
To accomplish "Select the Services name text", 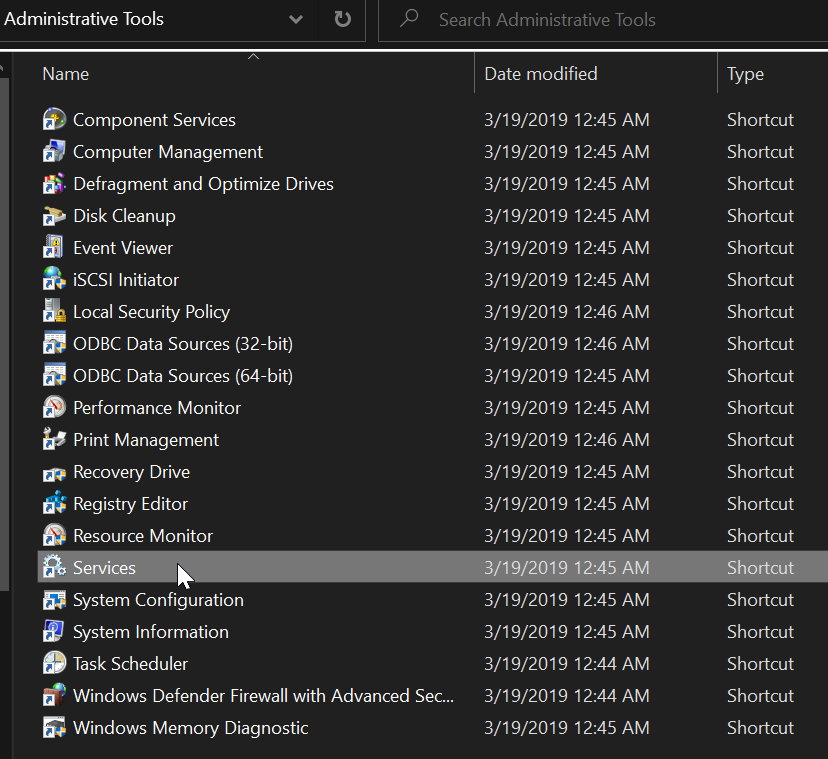I will (x=104, y=568).
